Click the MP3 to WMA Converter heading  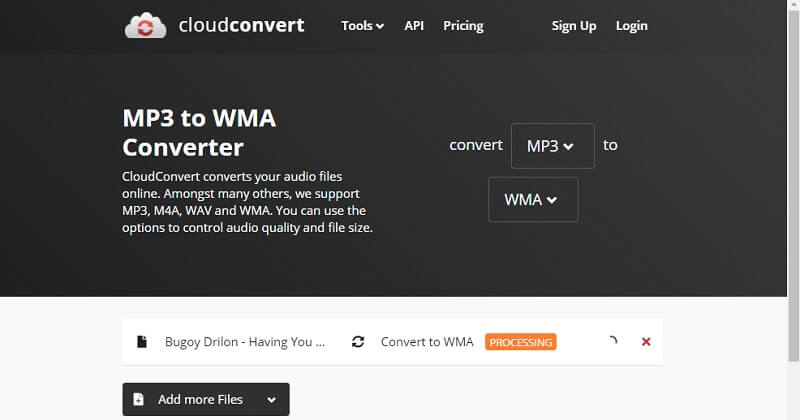(199, 133)
